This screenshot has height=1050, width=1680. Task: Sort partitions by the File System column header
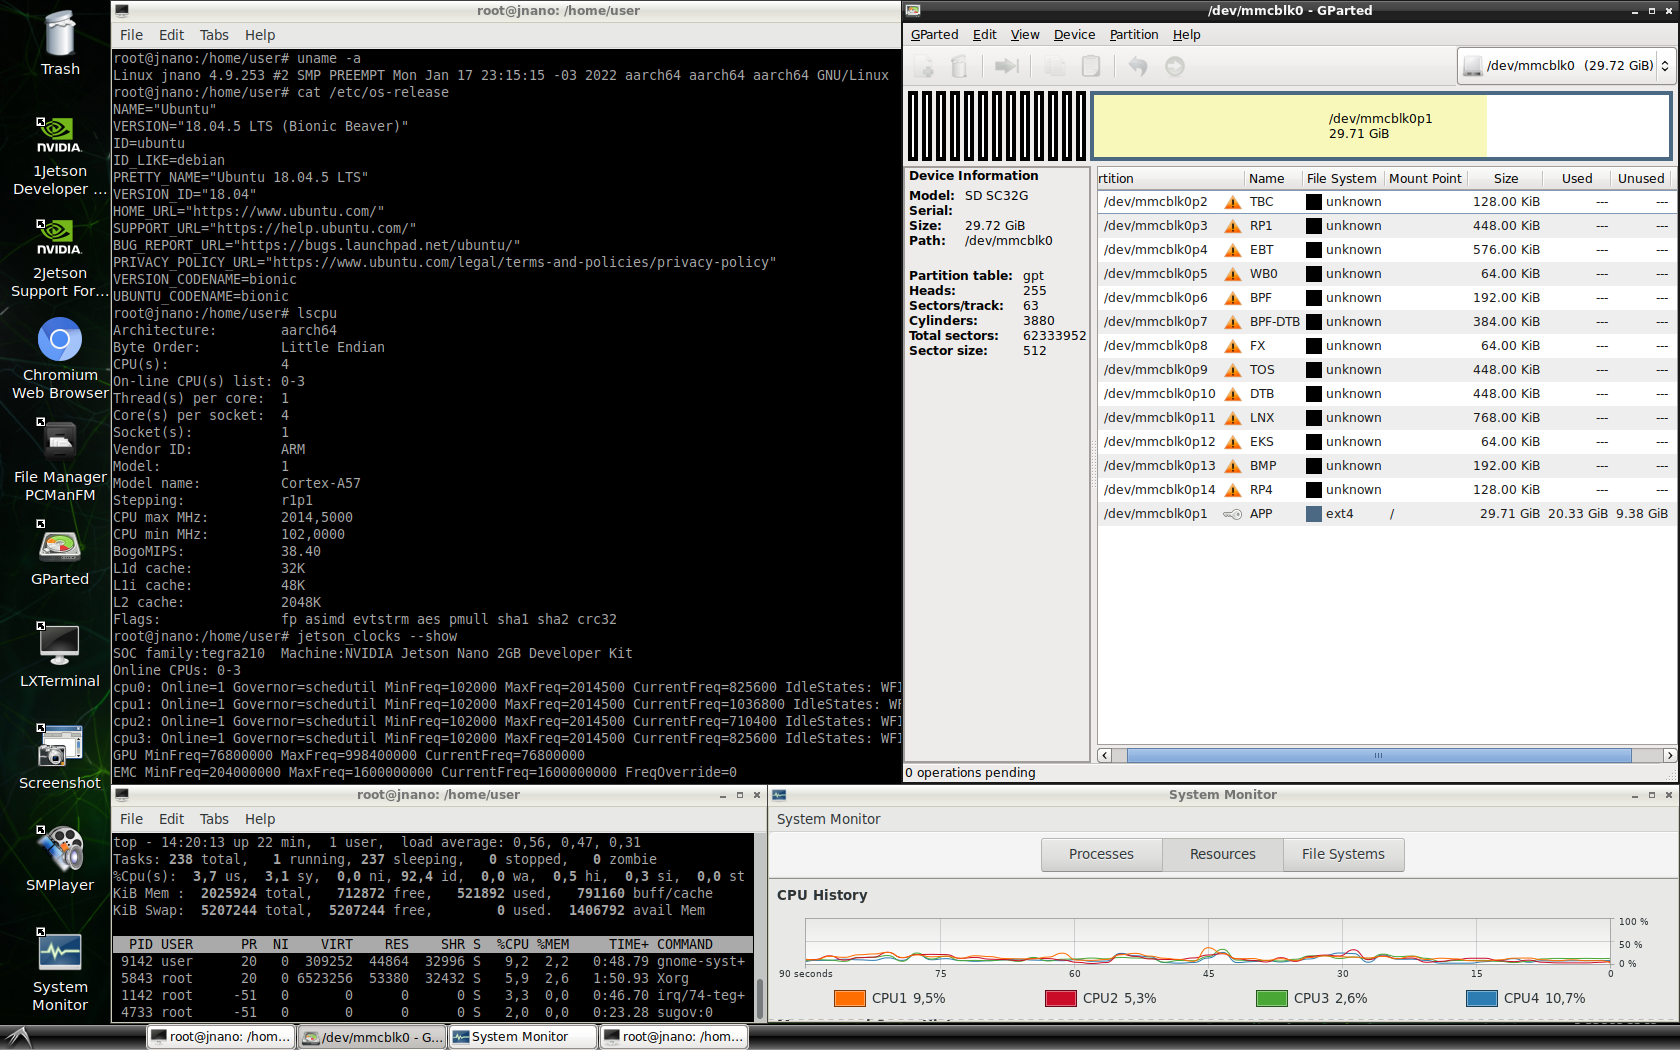1341,179
